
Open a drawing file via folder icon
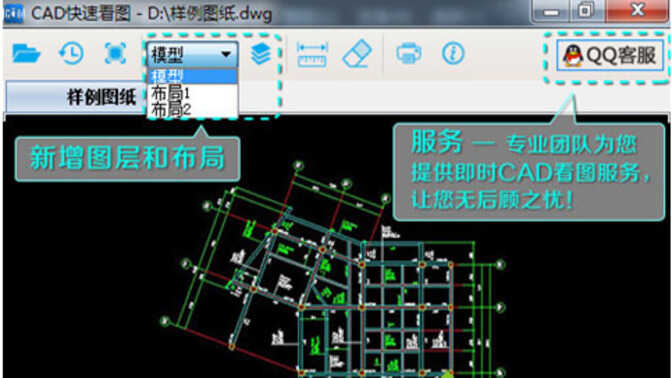pyautogui.click(x=26, y=54)
